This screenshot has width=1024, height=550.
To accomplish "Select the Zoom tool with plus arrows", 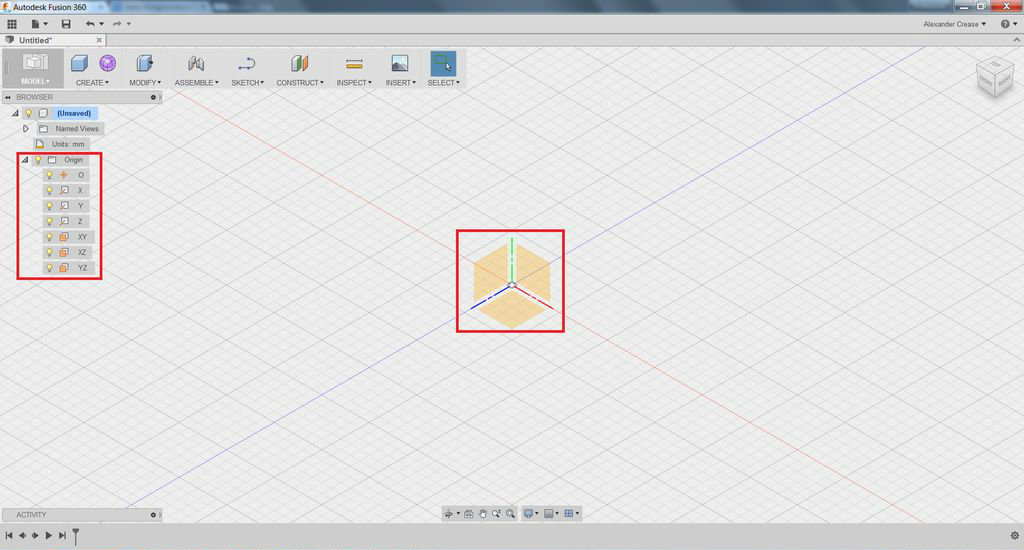I will (496, 514).
